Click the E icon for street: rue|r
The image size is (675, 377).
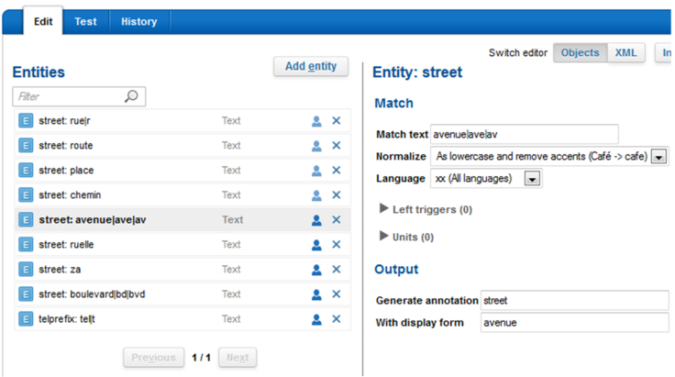click(x=26, y=121)
